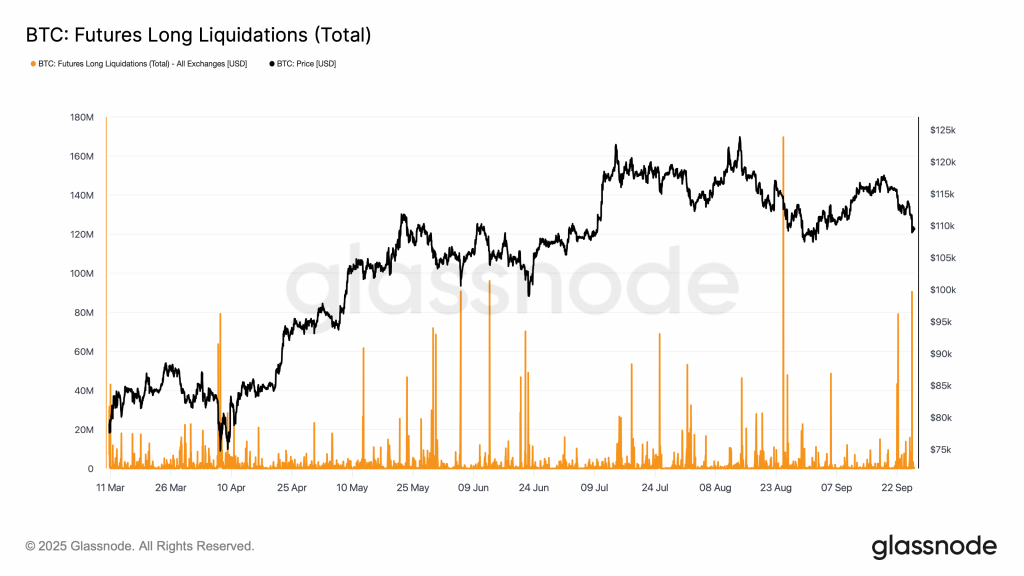Click the 100M left axis label
Viewport: 1024px width, 576px height.
pos(82,274)
